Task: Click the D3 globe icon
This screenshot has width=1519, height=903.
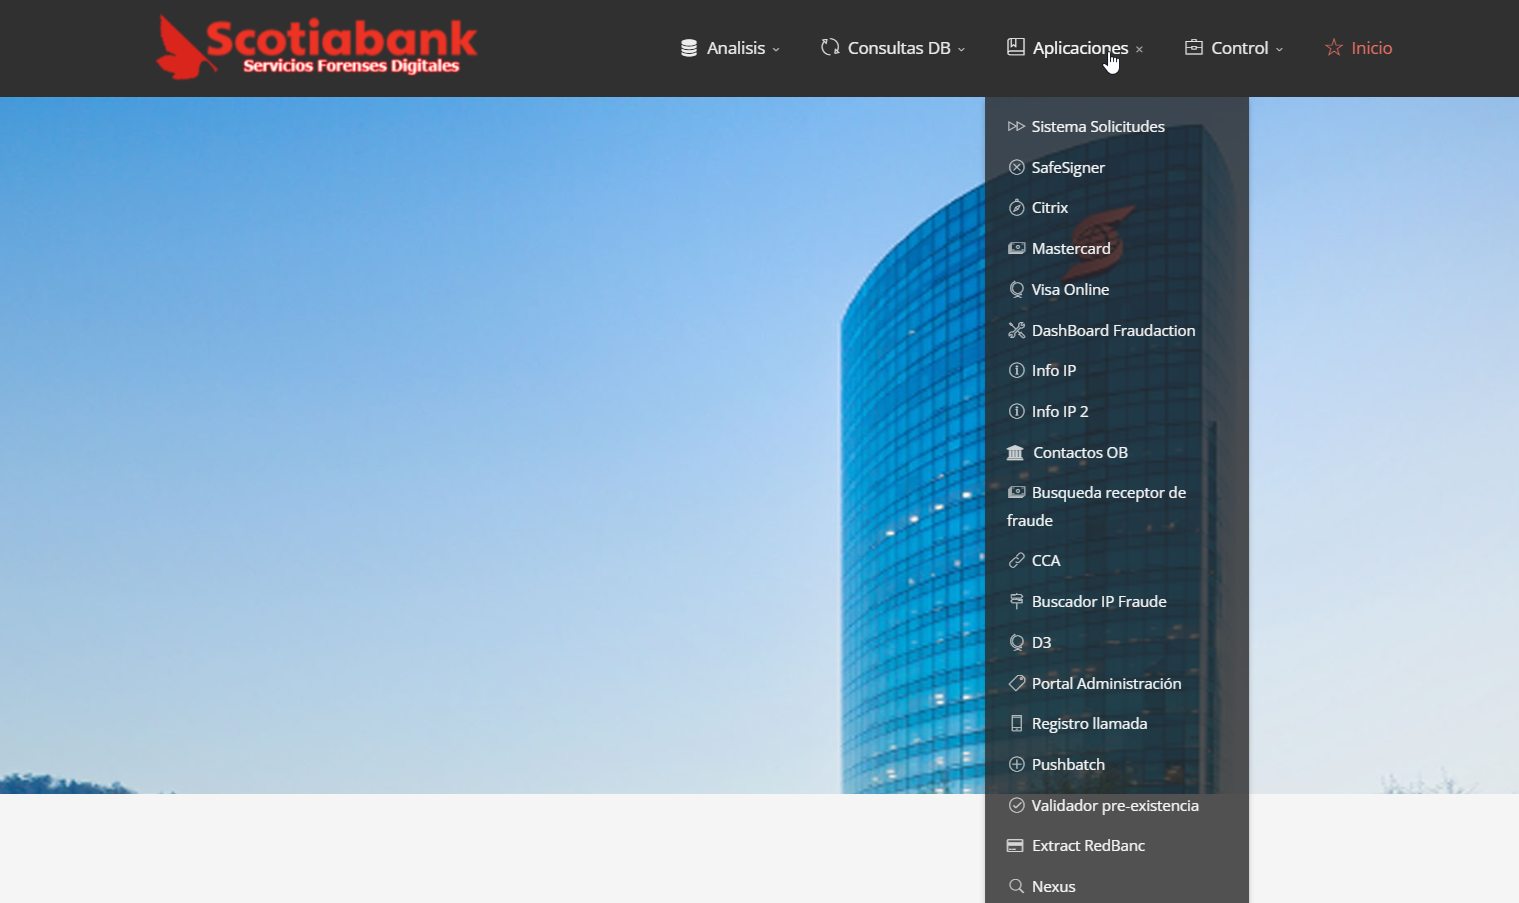Action: (x=1016, y=642)
